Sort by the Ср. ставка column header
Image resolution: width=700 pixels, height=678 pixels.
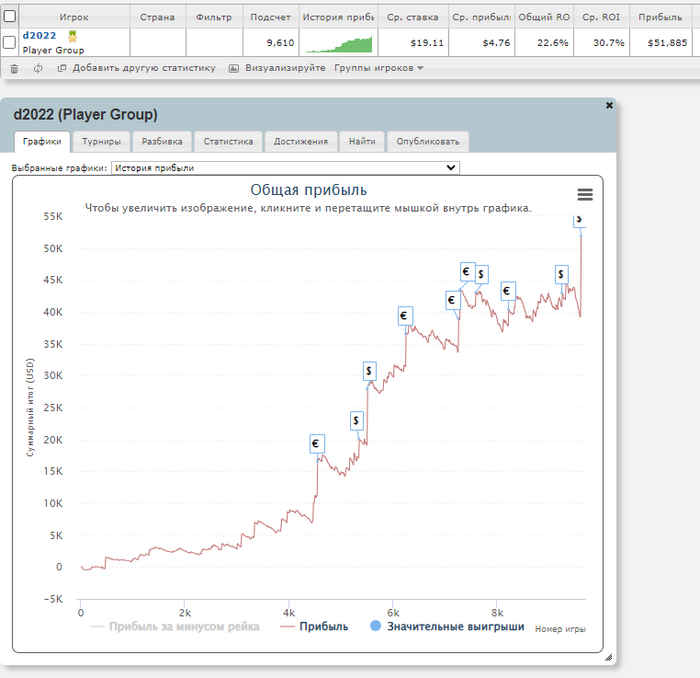(413, 17)
